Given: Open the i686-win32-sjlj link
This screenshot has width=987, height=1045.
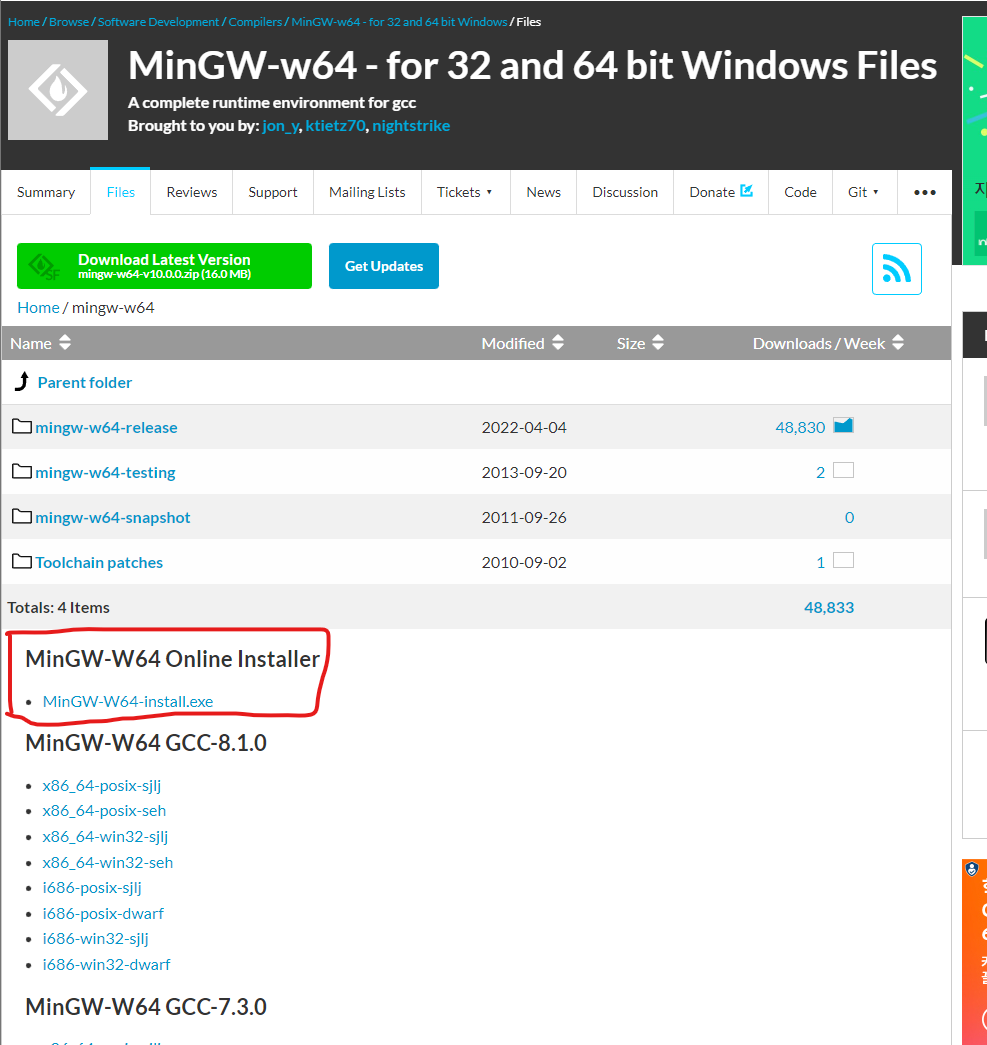Looking at the screenshot, I should click(95, 938).
